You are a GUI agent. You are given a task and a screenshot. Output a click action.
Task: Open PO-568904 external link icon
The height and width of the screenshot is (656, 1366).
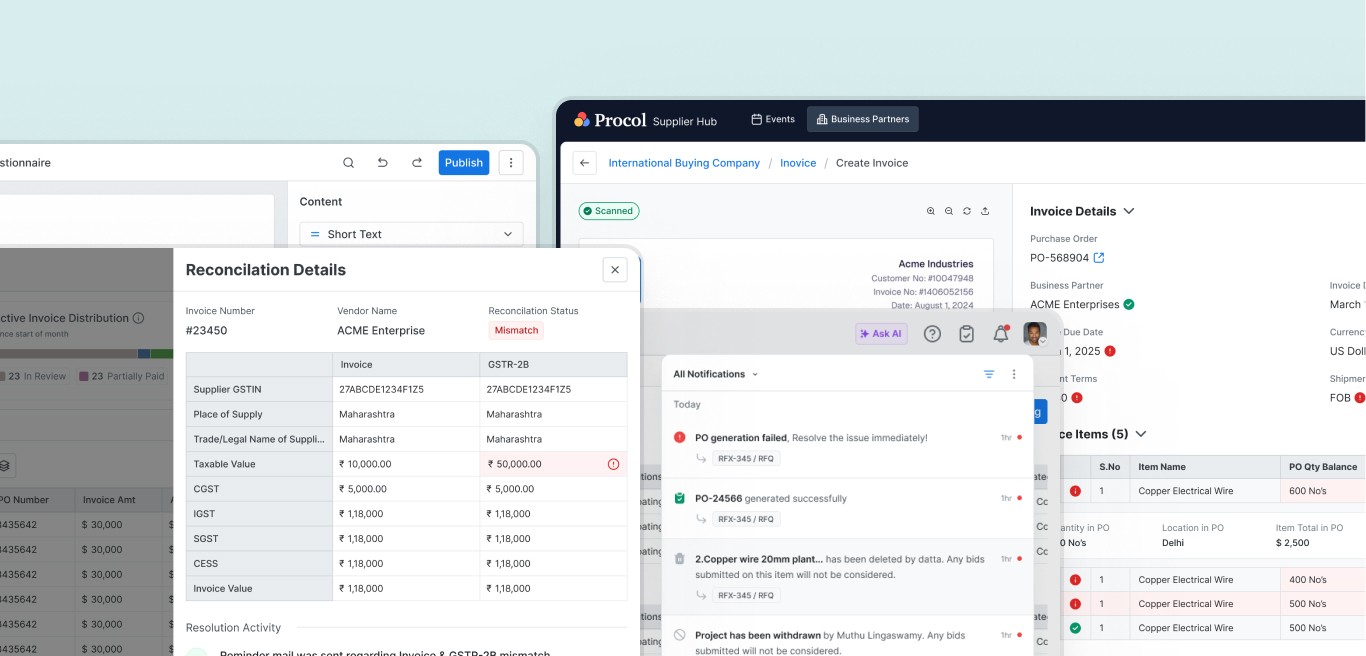click(x=1099, y=258)
